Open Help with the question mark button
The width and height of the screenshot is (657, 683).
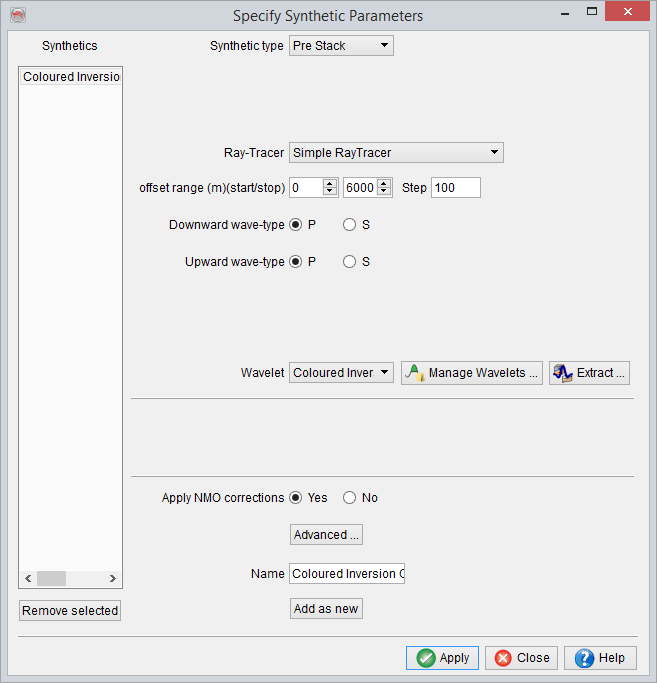point(600,658)
